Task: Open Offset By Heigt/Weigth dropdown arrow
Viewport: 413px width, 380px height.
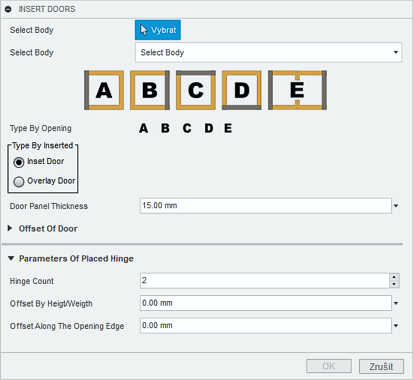Action: click(x=396, y=303)
